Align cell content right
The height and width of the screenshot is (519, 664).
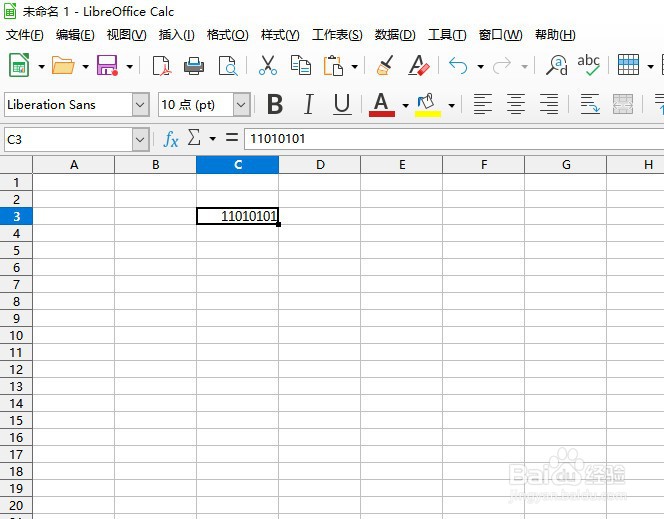coord(549,104)
